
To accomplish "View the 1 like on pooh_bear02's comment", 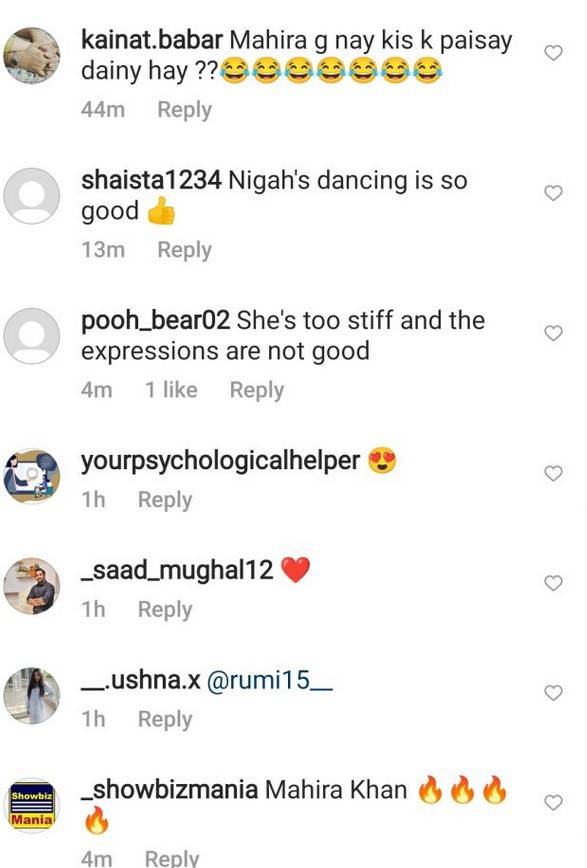I will [171, 390].
